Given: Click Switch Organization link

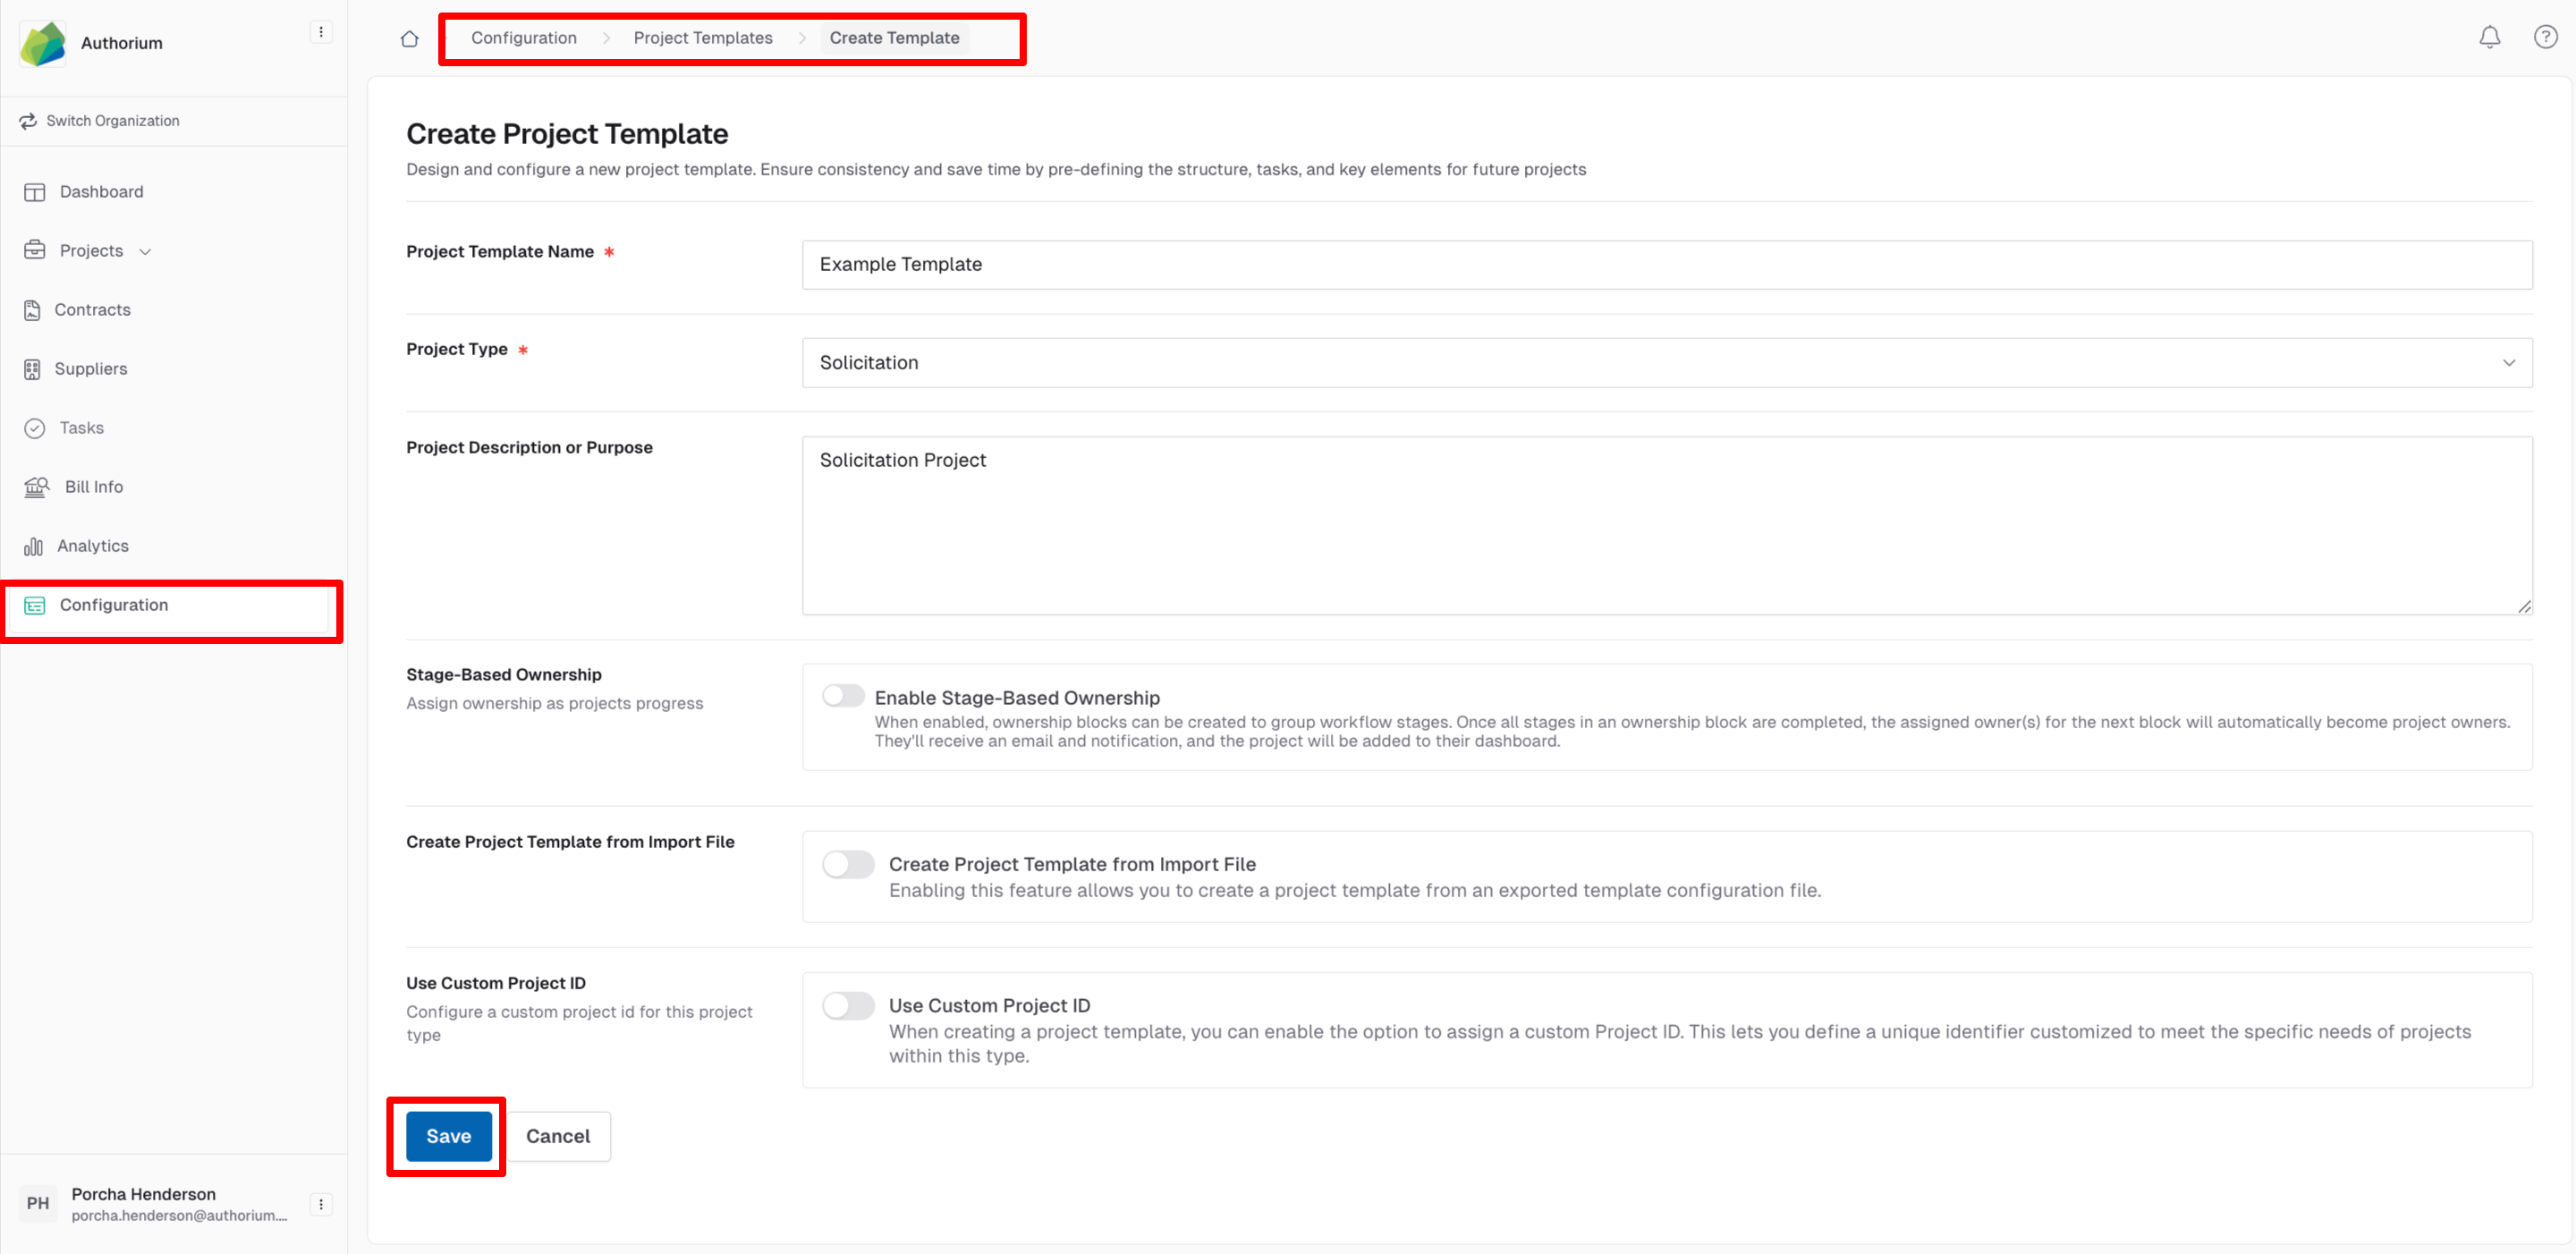Looking at the screenshot, I should click(113, 121).
